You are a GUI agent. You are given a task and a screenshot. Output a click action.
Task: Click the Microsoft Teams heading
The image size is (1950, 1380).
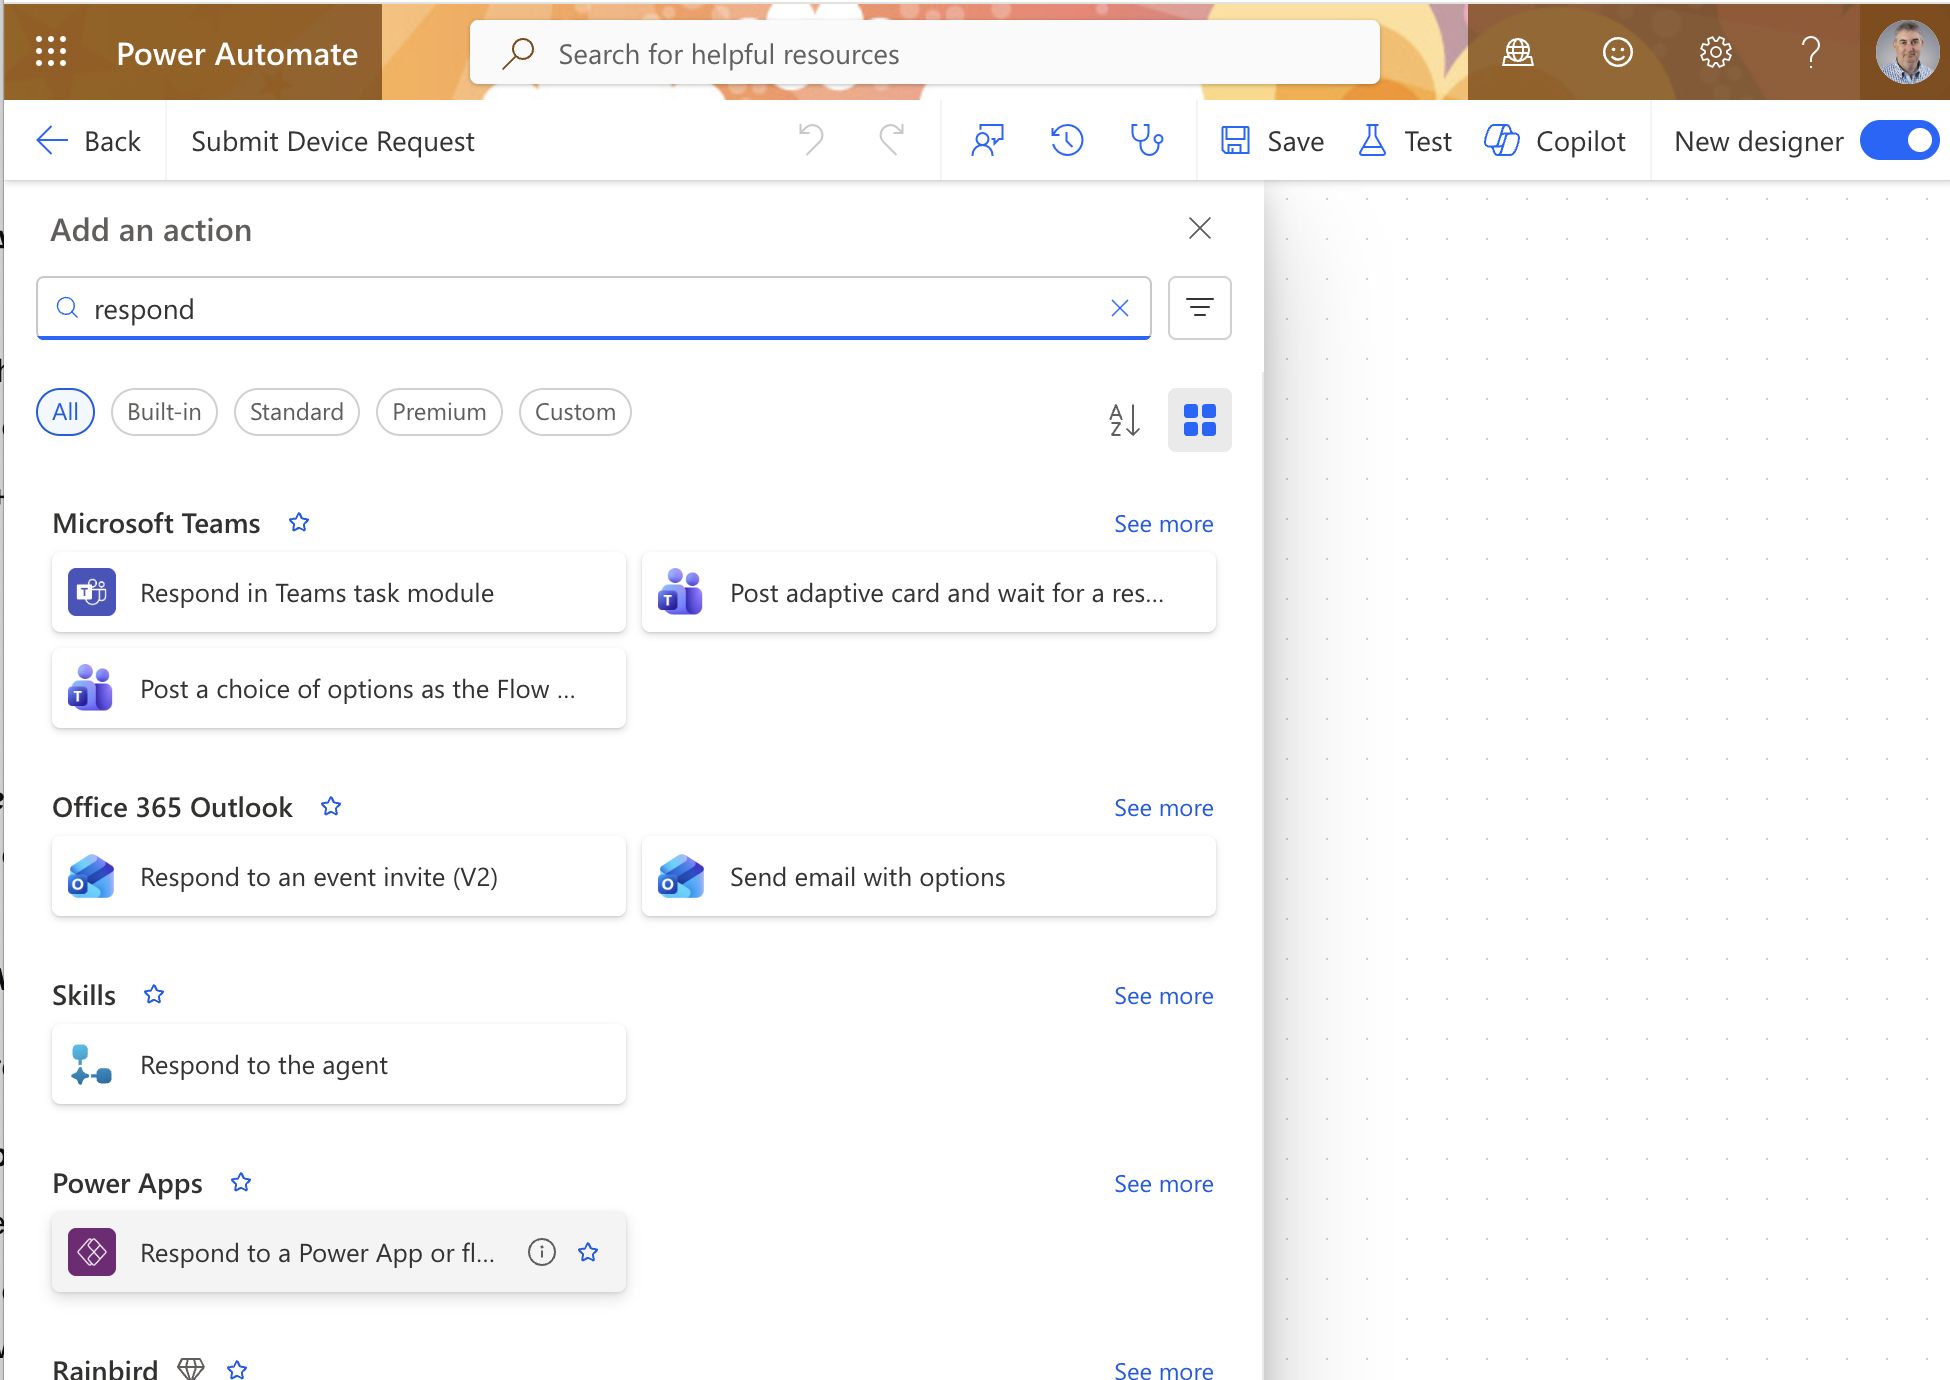pyautogui.click(x=156, y=523)
